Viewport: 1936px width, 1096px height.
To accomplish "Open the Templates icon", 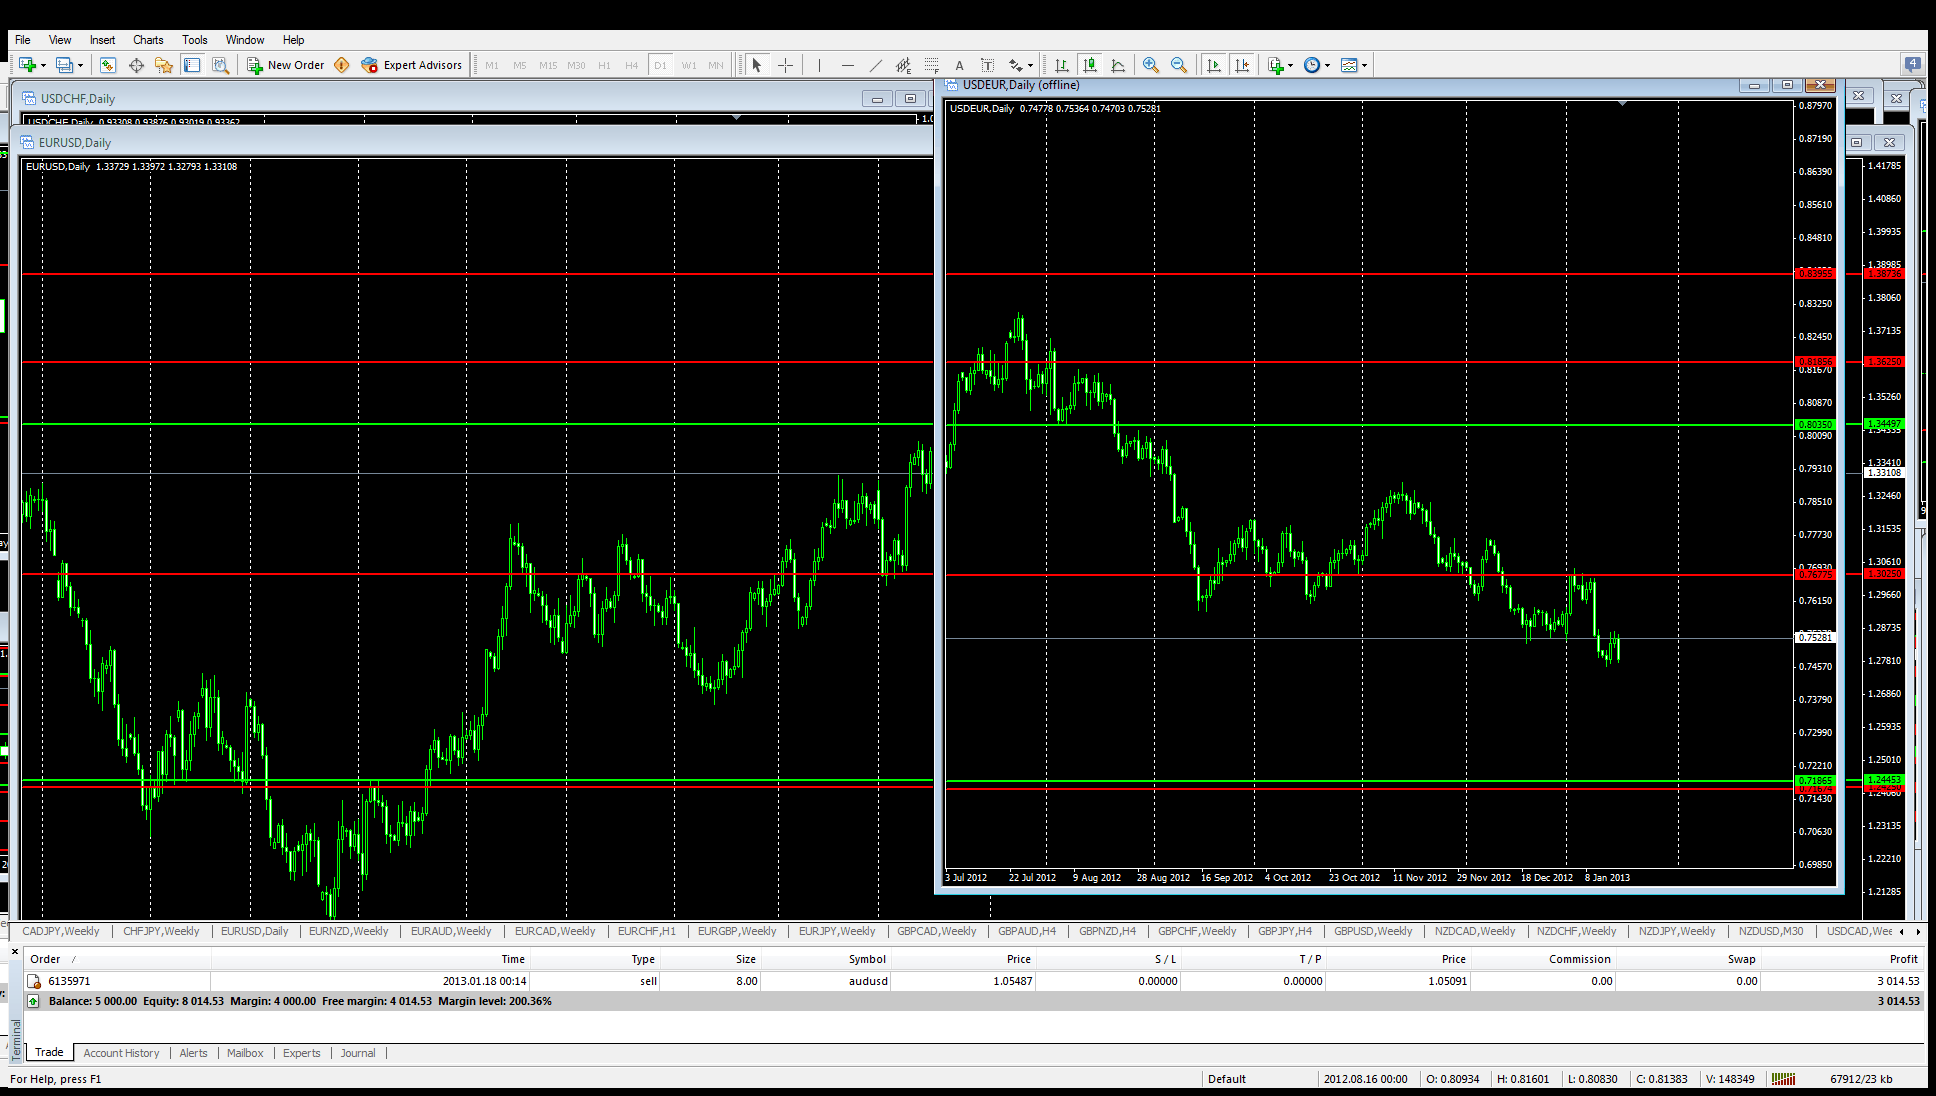I will (x=1349, y=65).
